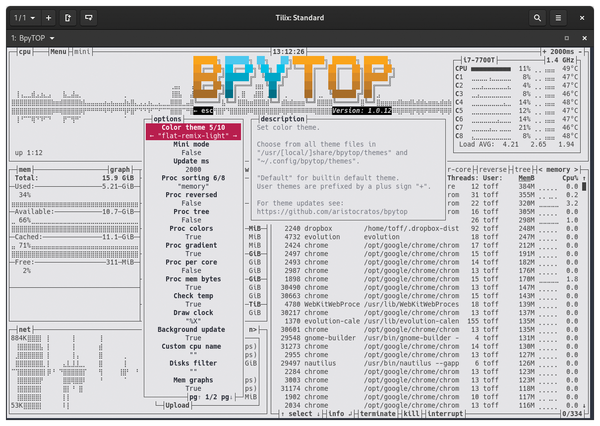Select the Update ms option
Viewport: 600px width, 426px height.
point(191,165)
